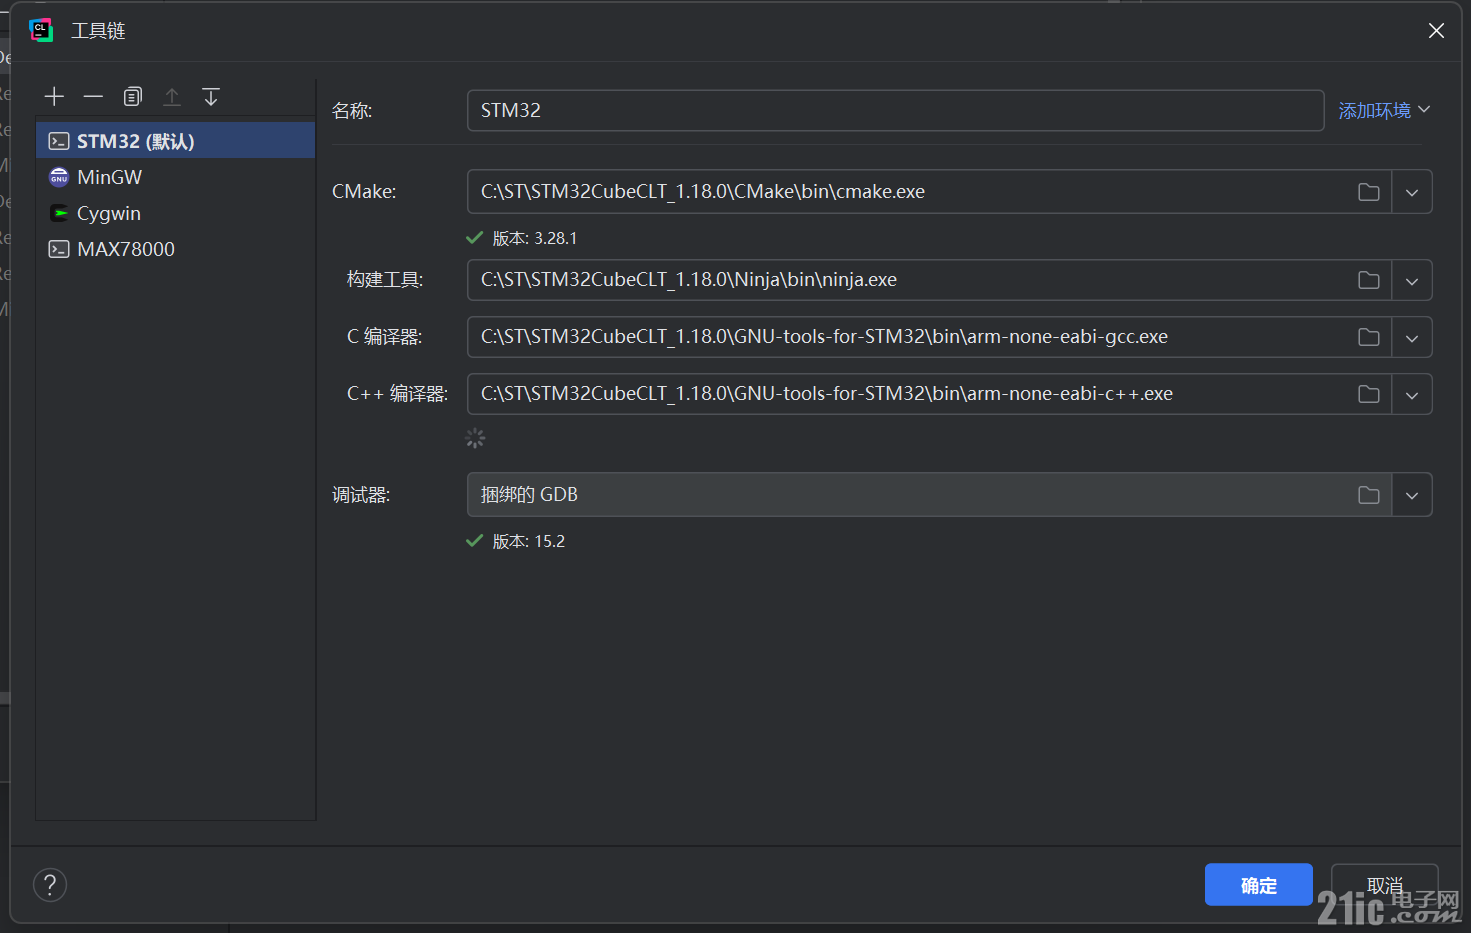Expand C 编译器 dropdown
Viewport: 1471px width, 933px height.
click(1412, 337)
